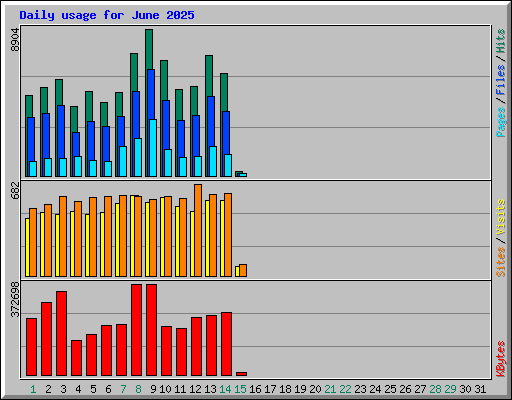Click day 29 on the date axis
The image size is (512, 400).
click(x=450, y=389)
